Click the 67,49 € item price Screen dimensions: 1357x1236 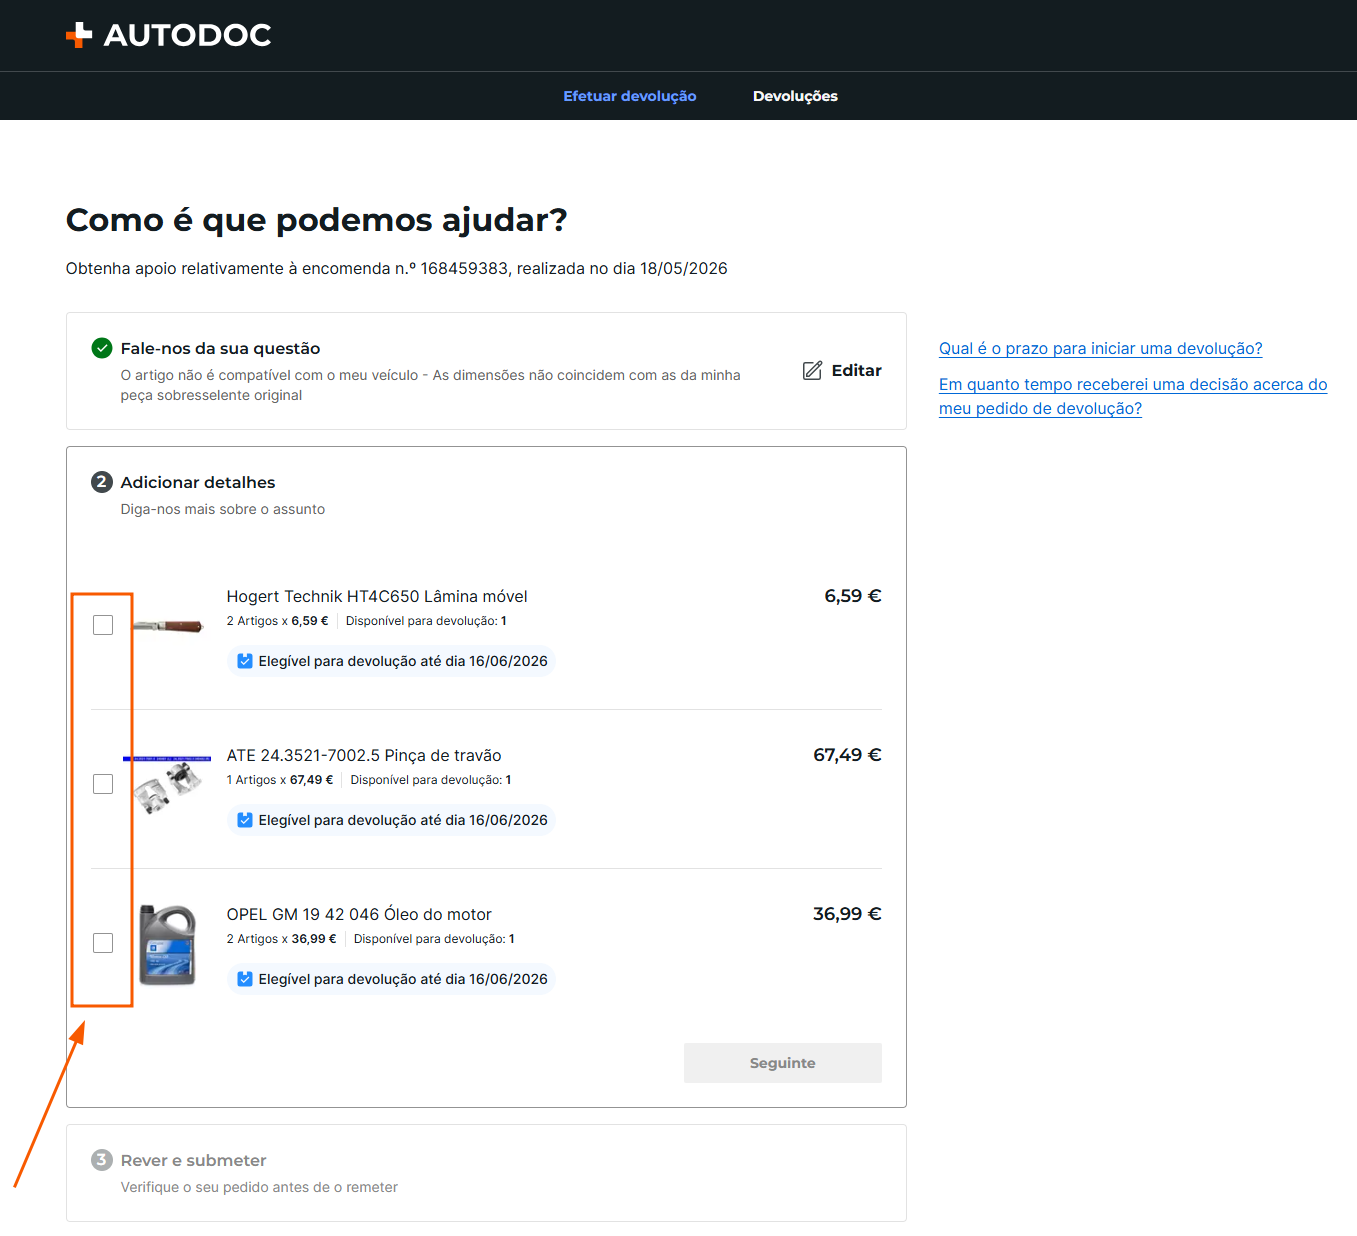(x=847, y=755)
